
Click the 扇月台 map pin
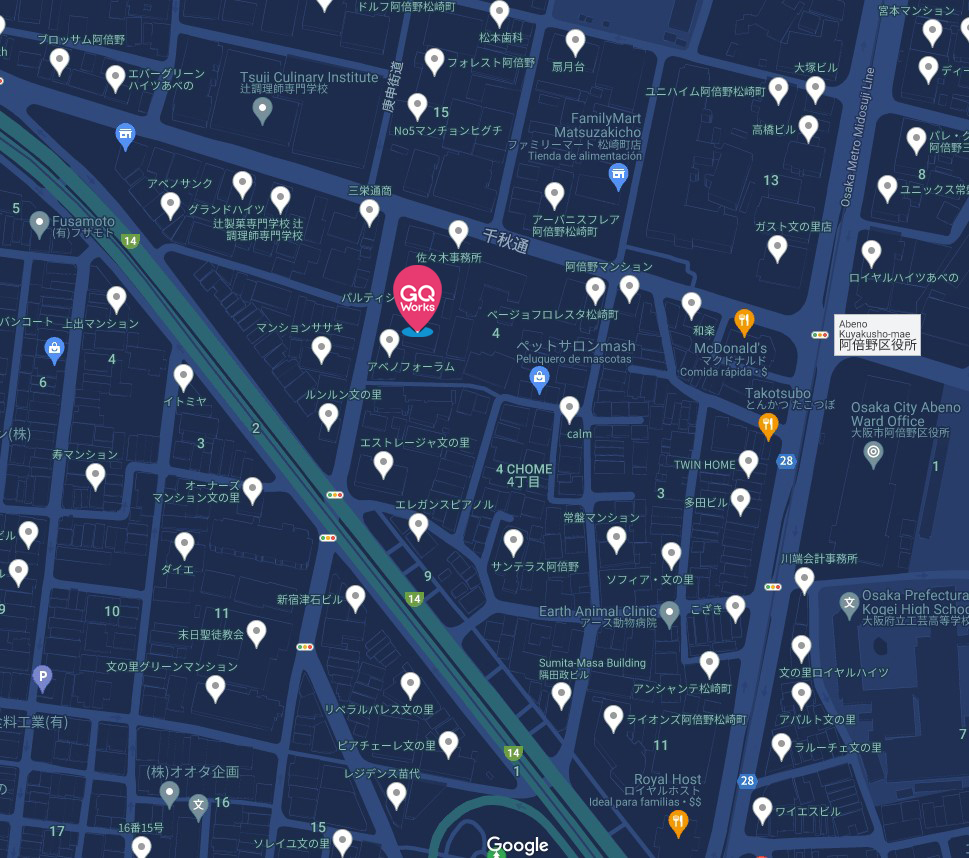[575, 43]
